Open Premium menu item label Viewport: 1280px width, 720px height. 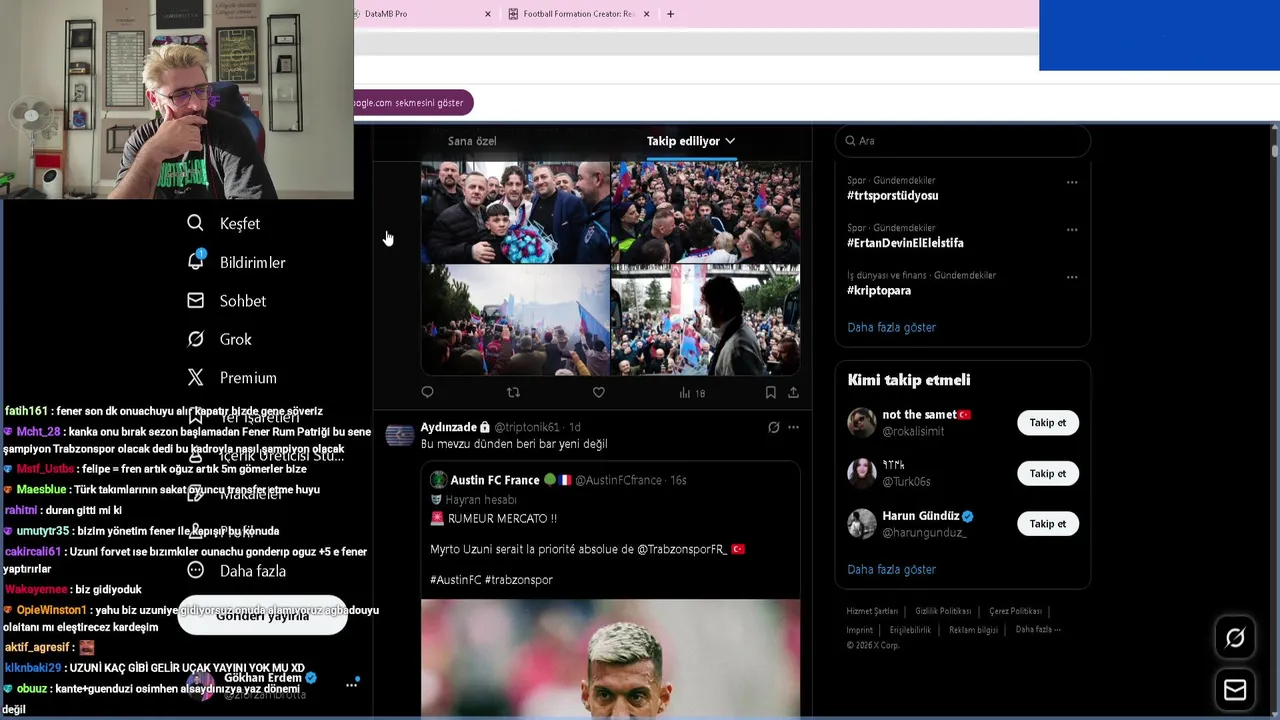tap(248, 378)
